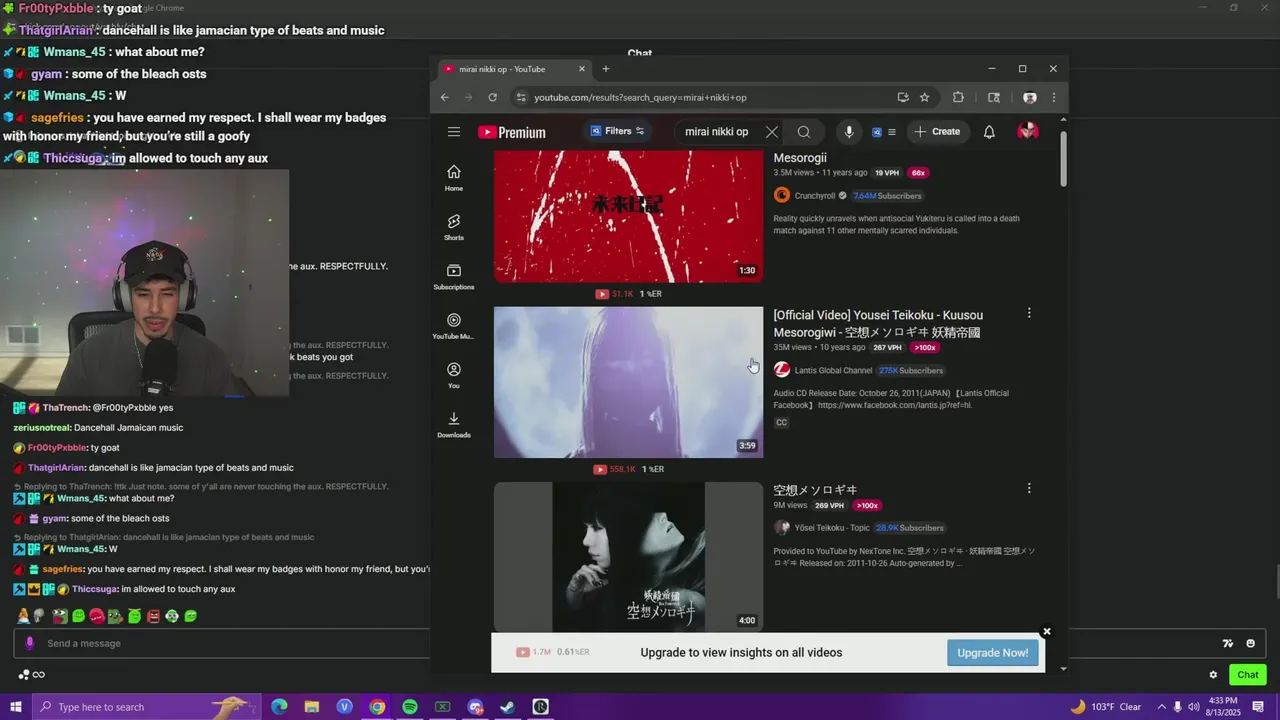1280x720 pixels.
Task: Click the Windows taskbar search box
Action: [146, 707]
